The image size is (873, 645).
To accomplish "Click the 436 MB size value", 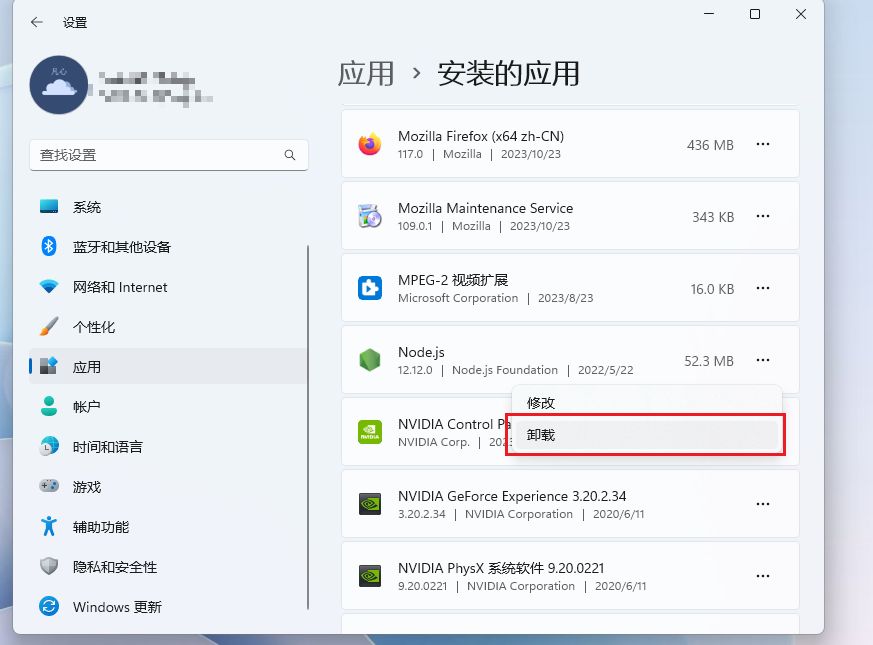I will [x=710, y=145].
